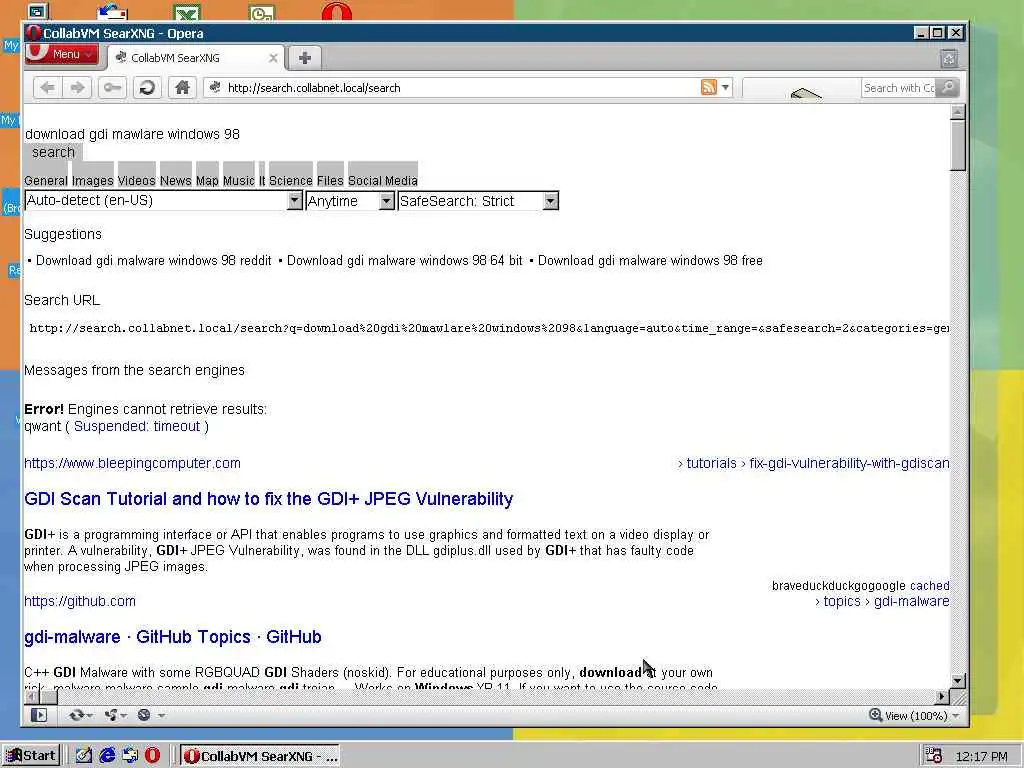Open the View (100%) zoom dropdown

click(922, 716)
